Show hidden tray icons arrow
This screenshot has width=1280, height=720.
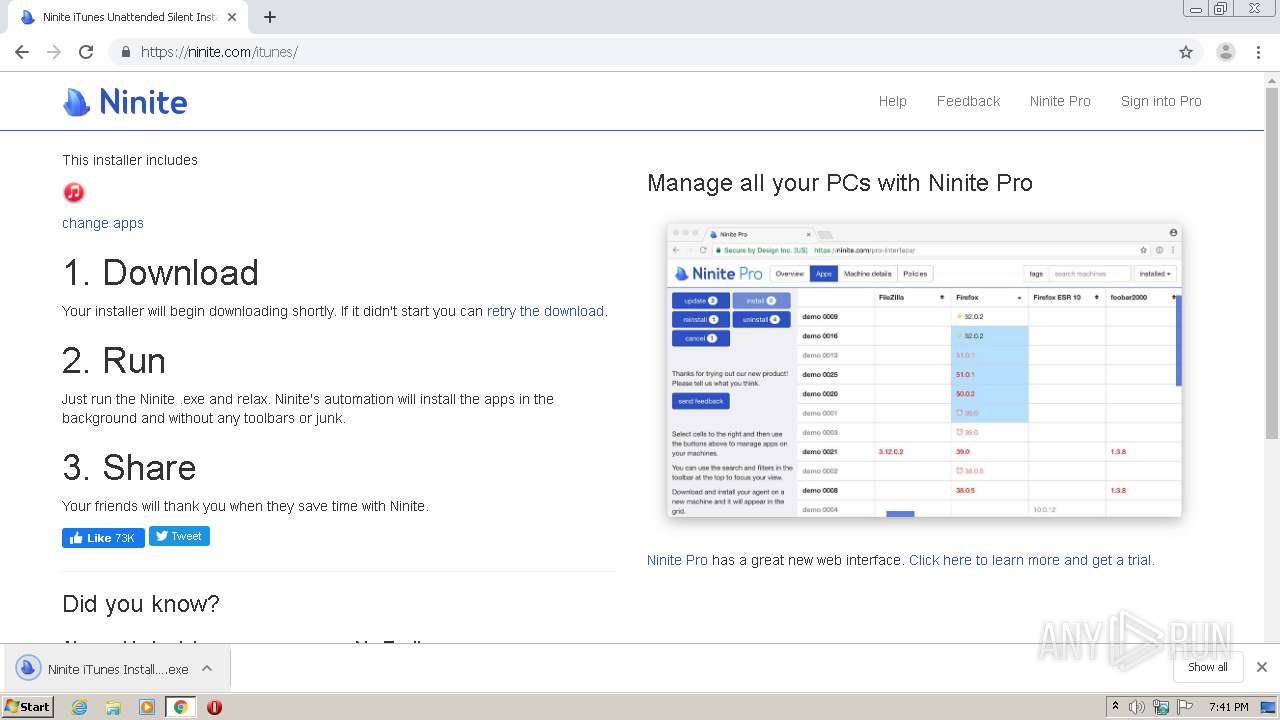pos(1115,706)
